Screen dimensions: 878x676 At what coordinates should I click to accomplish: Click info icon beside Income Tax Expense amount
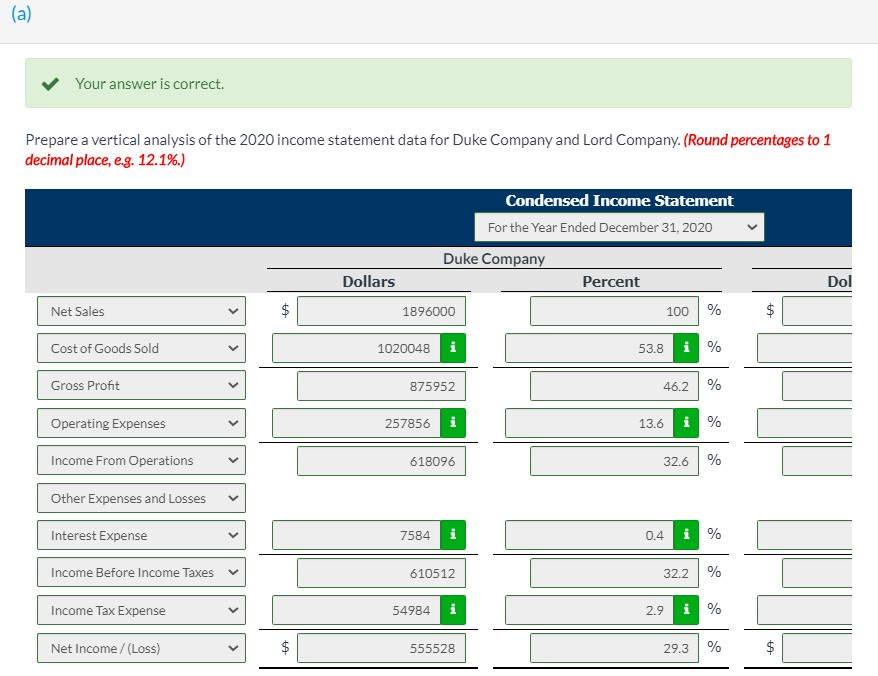(452, 610)
